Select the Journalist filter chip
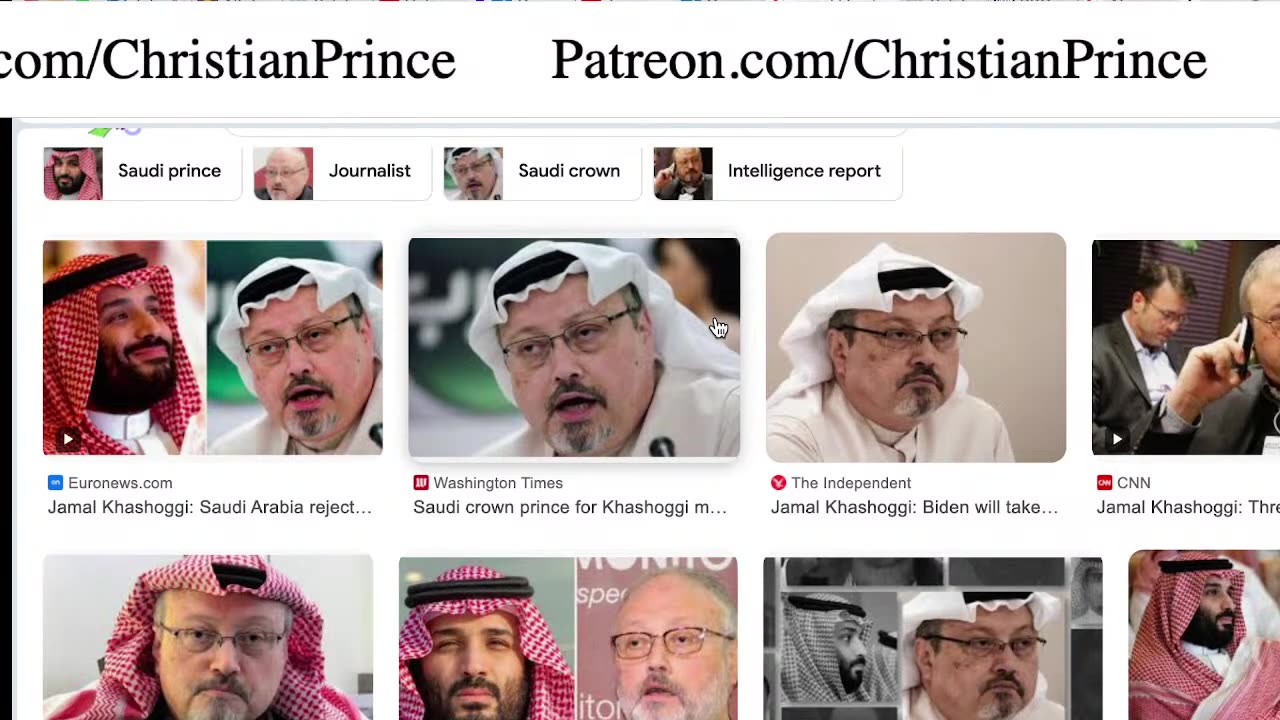 [x=342, y=172]
